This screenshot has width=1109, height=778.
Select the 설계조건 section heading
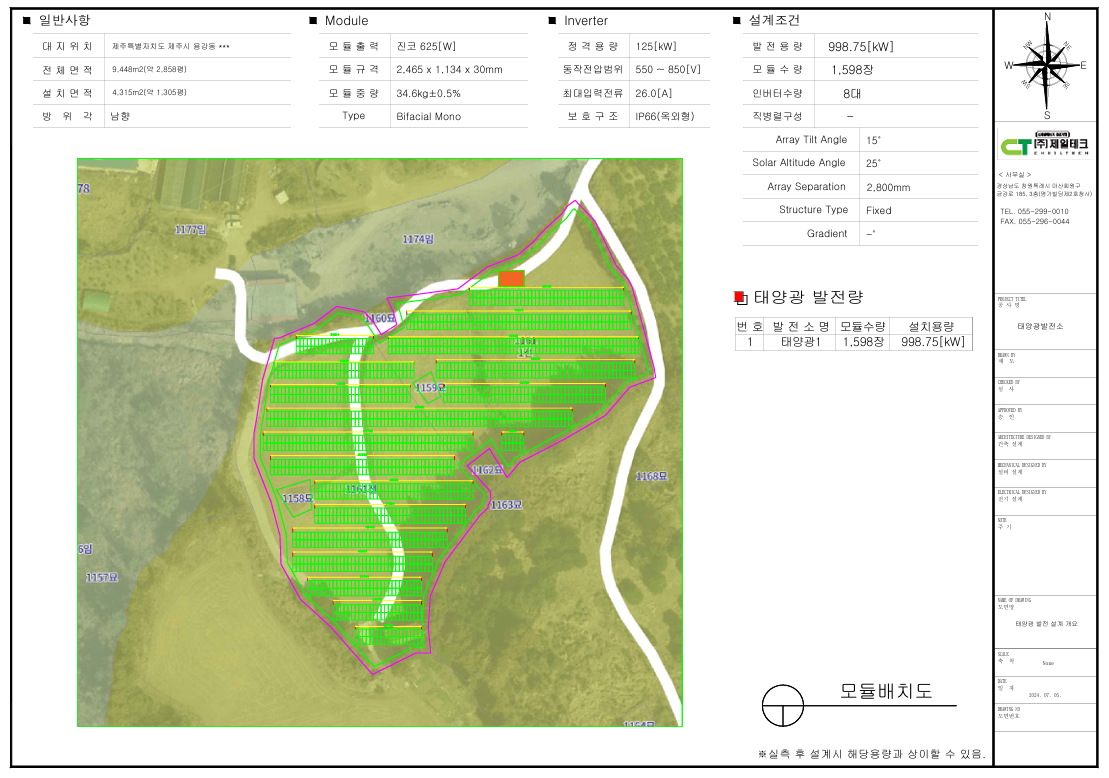774,21
